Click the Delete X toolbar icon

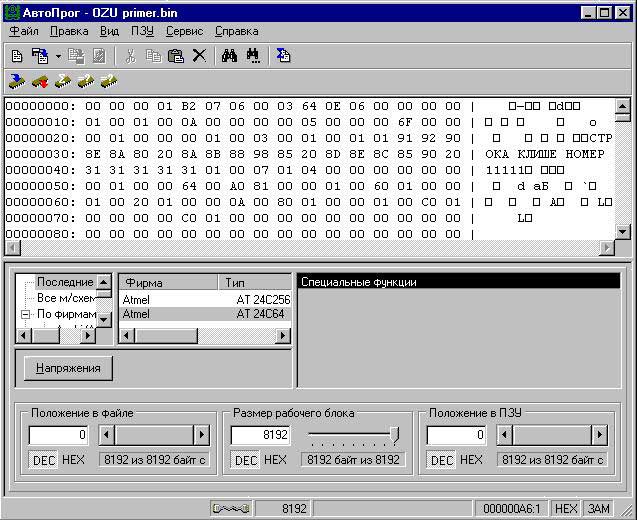click(x=199, y=56)
